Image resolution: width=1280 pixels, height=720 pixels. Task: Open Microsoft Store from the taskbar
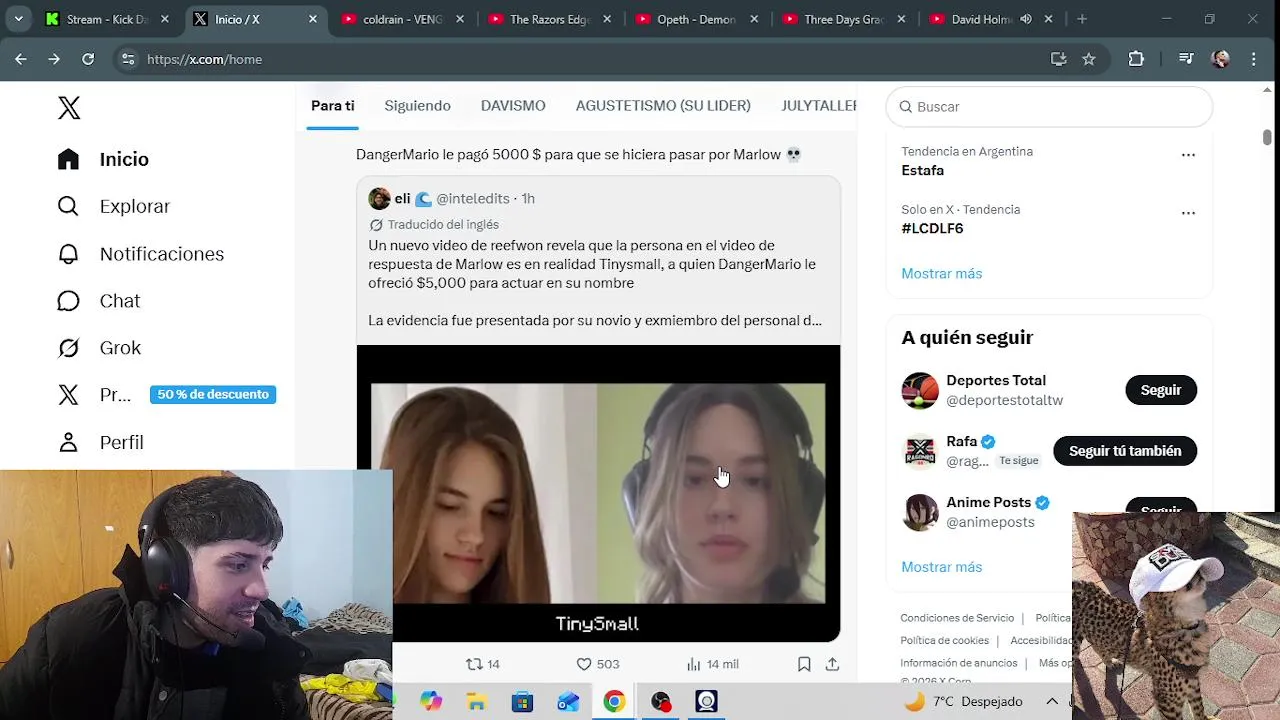click(x=522, y=701)
